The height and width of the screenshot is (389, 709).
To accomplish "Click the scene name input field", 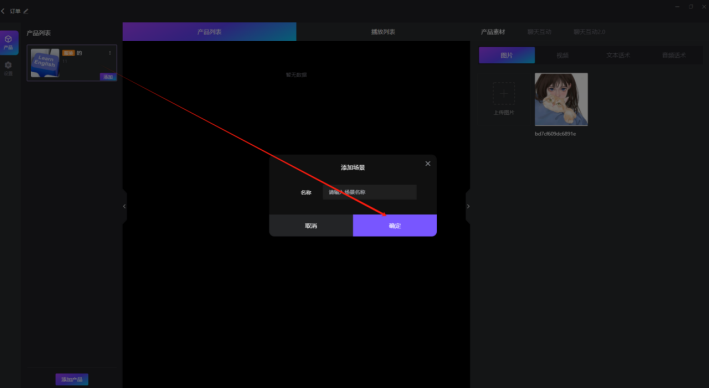I will point(369,192).
